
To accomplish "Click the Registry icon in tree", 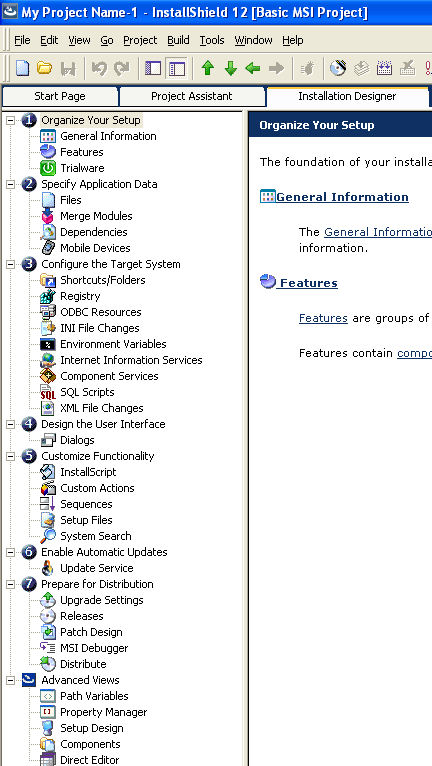I will click(x=48, y=296).
